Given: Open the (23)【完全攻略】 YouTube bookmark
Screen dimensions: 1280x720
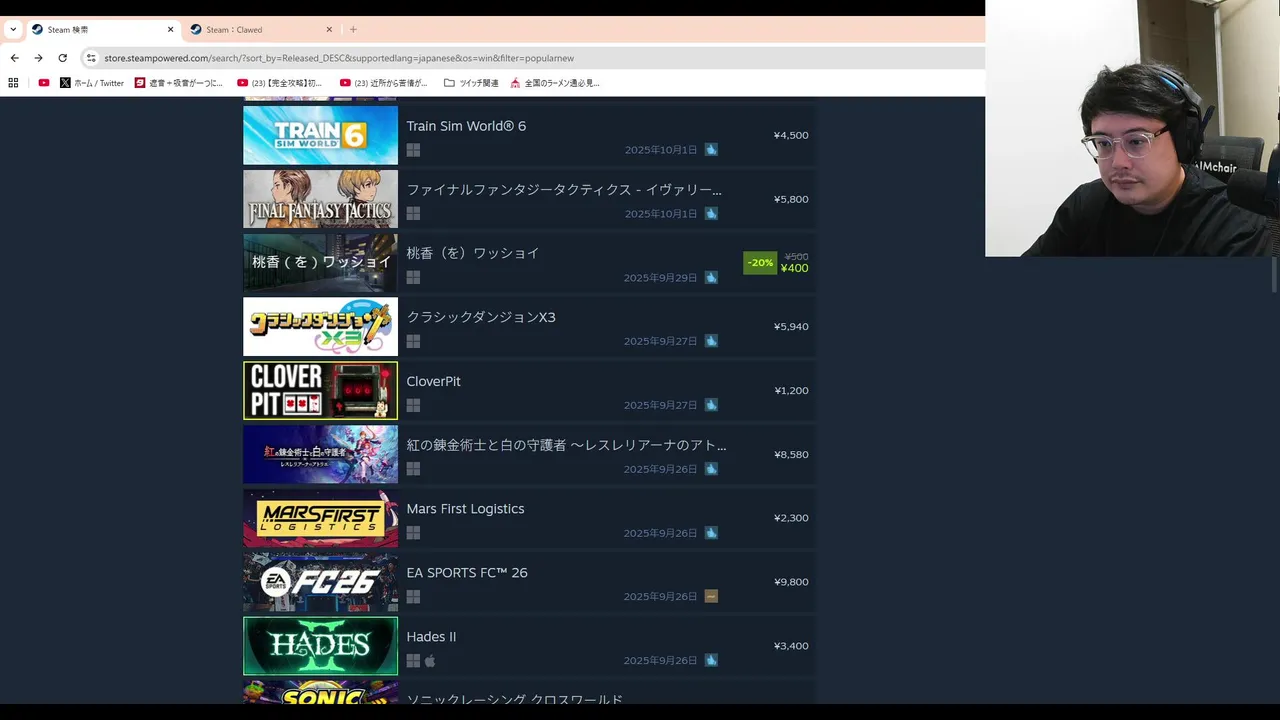Looking at the screenshot, I should [280, 83].
